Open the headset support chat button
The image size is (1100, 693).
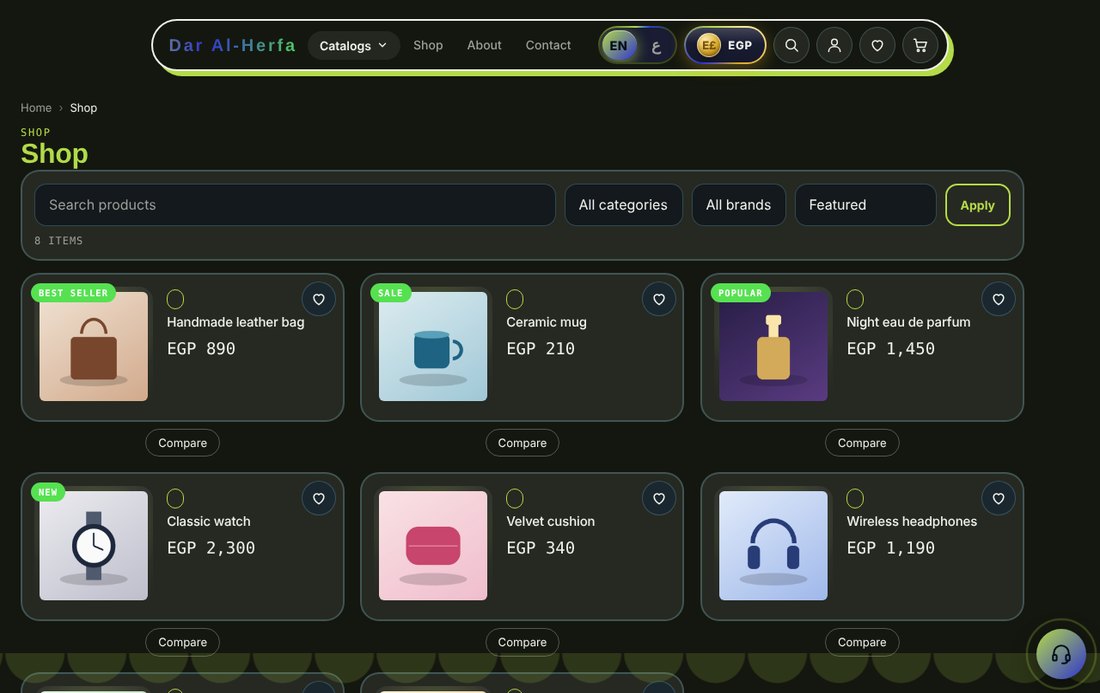(1061, 654)
